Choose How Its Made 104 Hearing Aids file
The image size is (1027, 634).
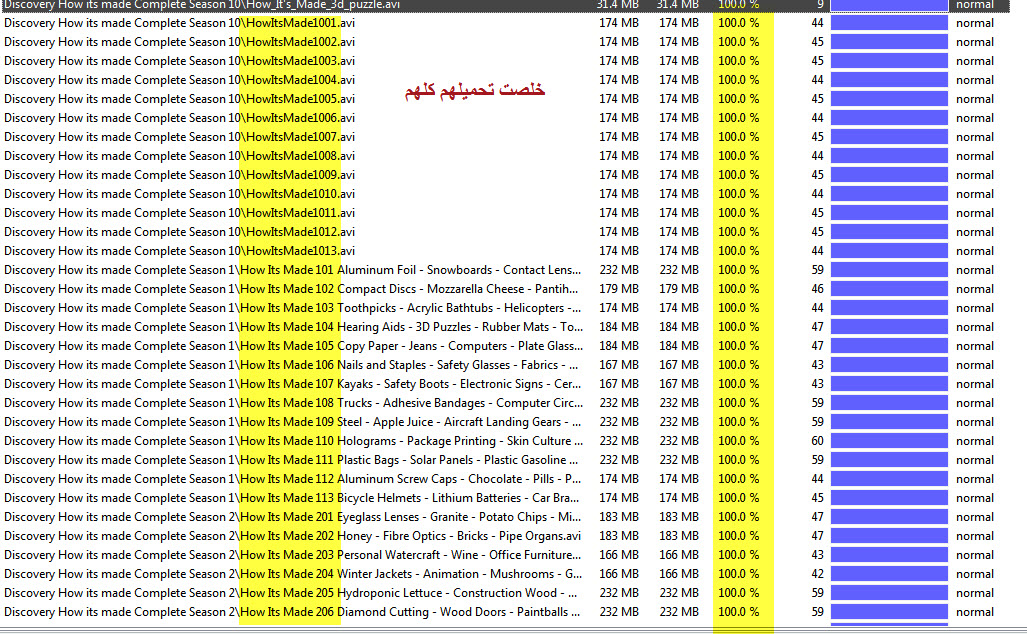tap(293, 327)
